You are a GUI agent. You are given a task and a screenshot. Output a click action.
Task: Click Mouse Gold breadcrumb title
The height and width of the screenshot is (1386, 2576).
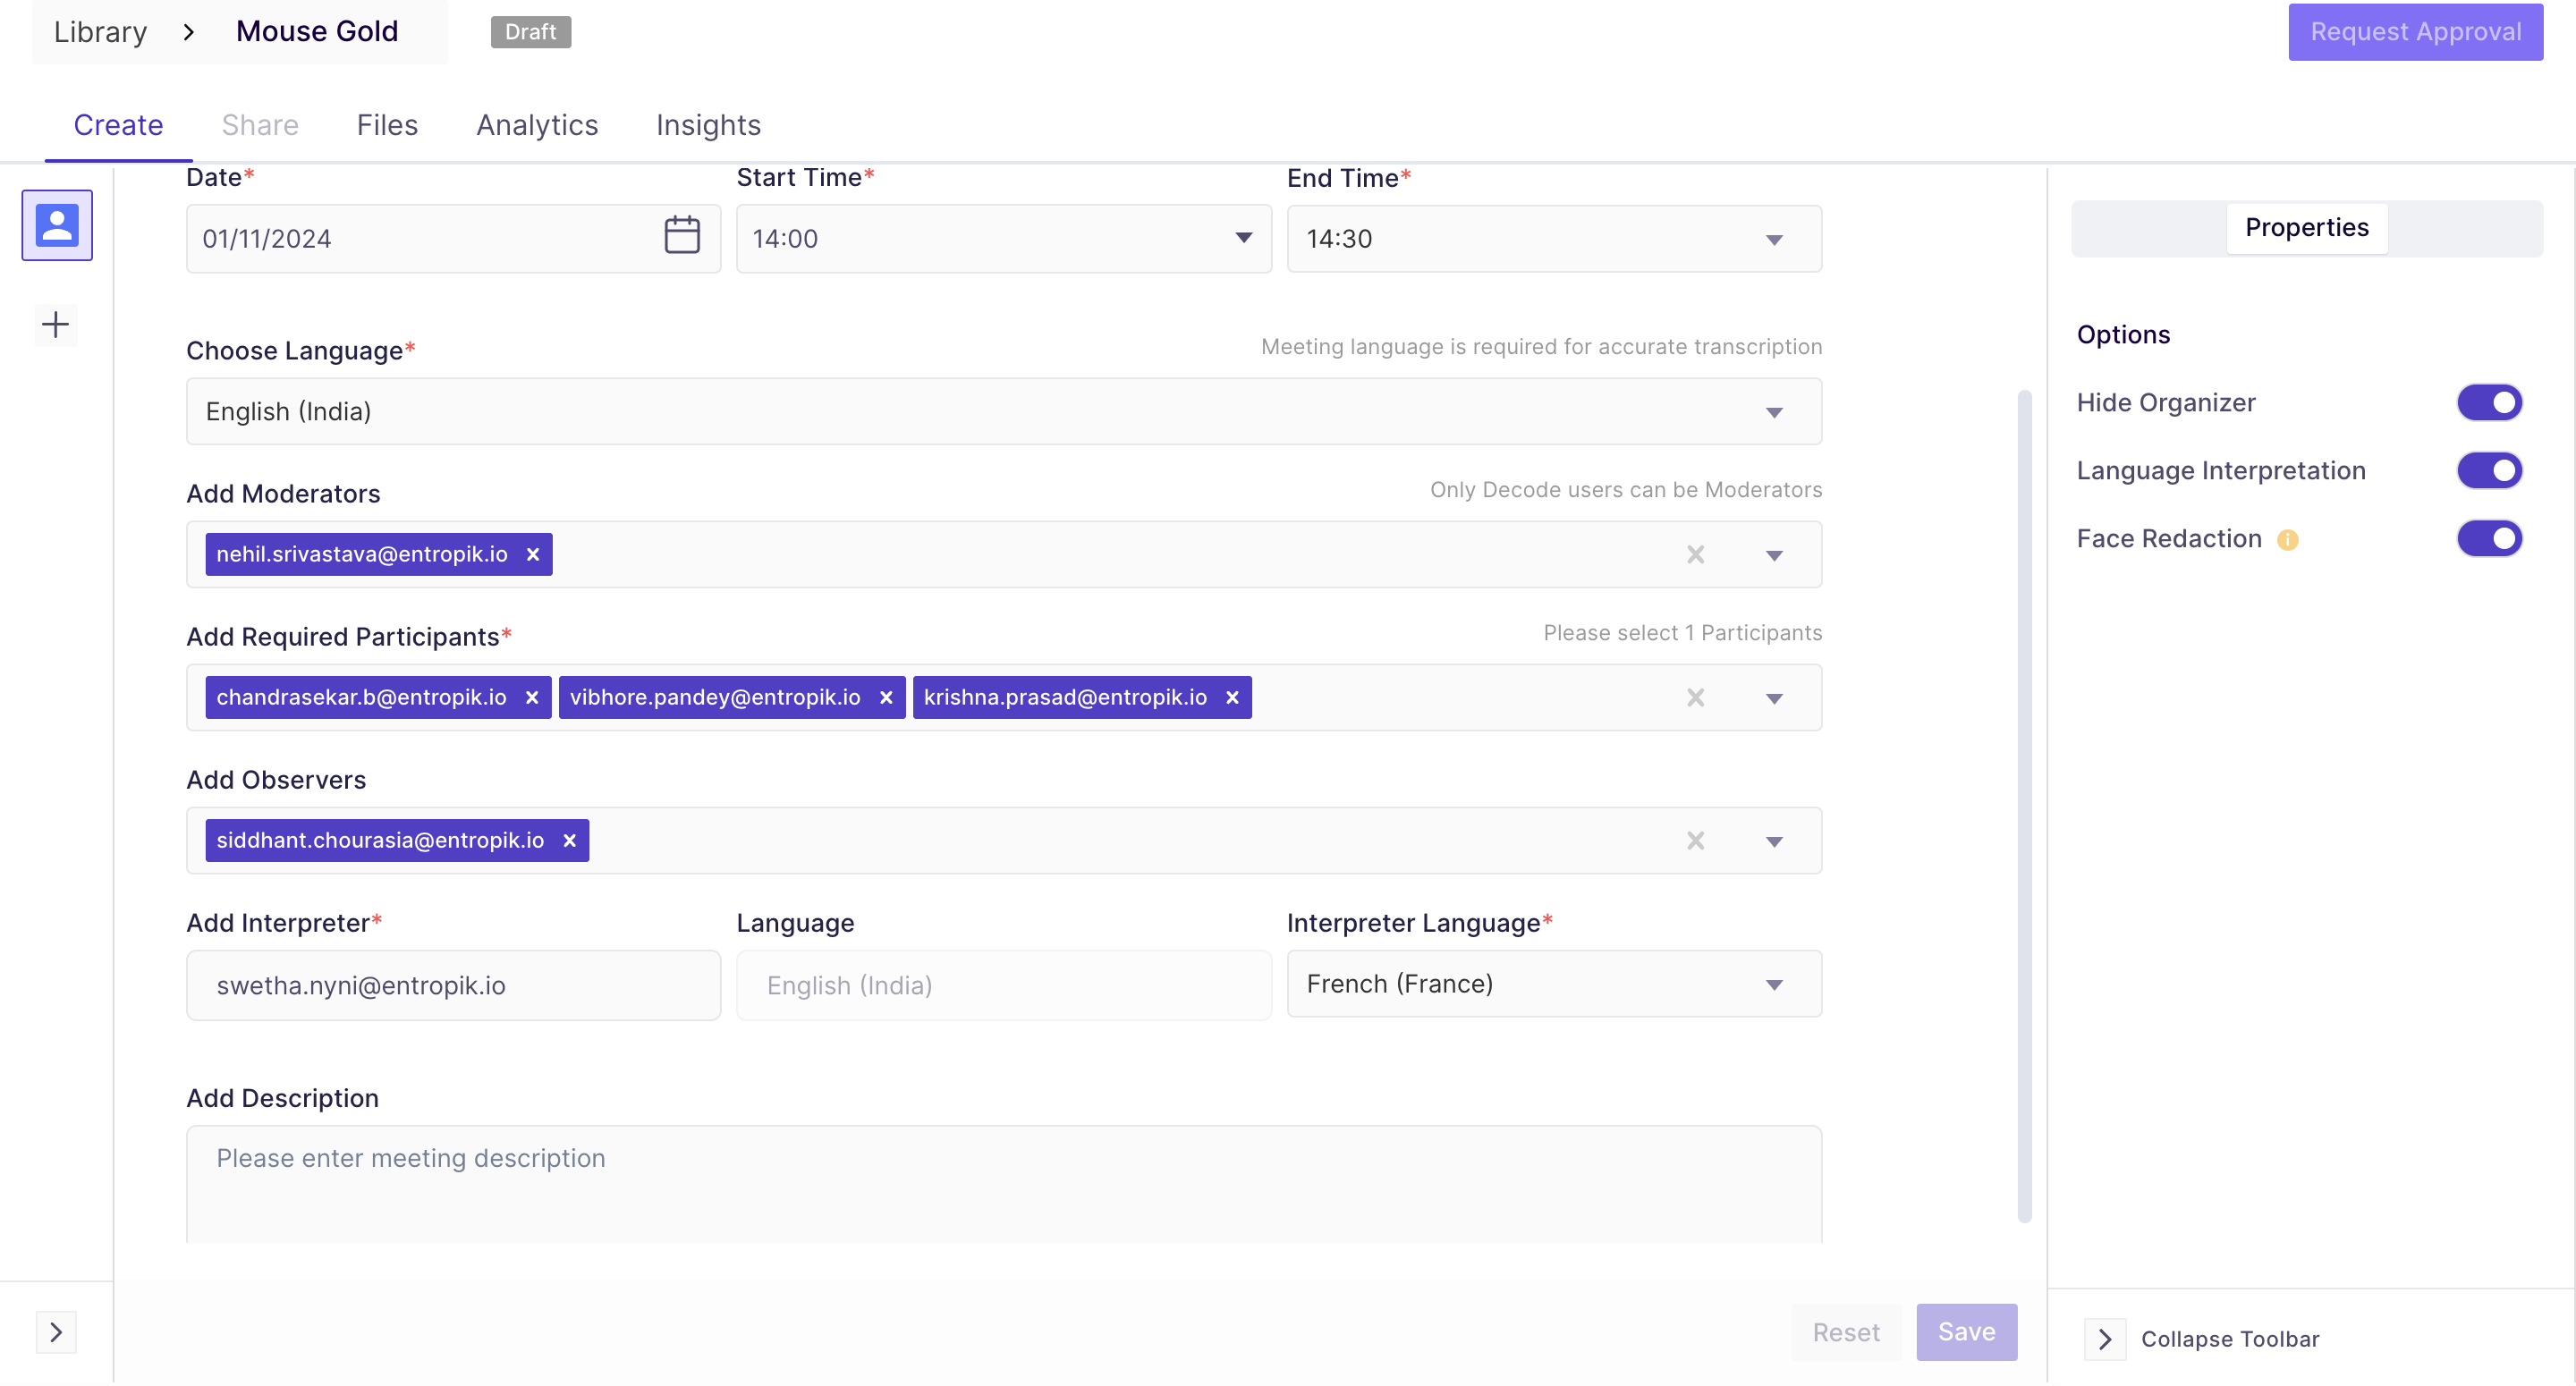coord(317,32)
